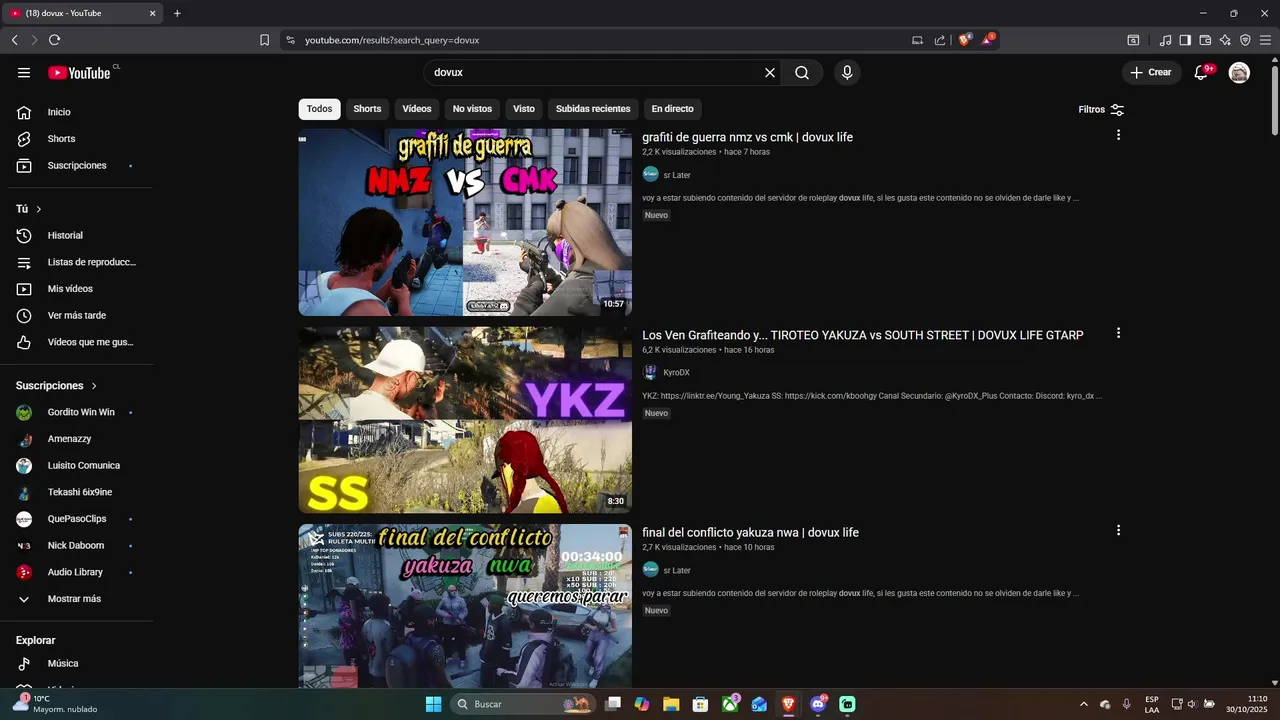
Task: Open the Nick Daboom subscription
Action: pos(77,545)
